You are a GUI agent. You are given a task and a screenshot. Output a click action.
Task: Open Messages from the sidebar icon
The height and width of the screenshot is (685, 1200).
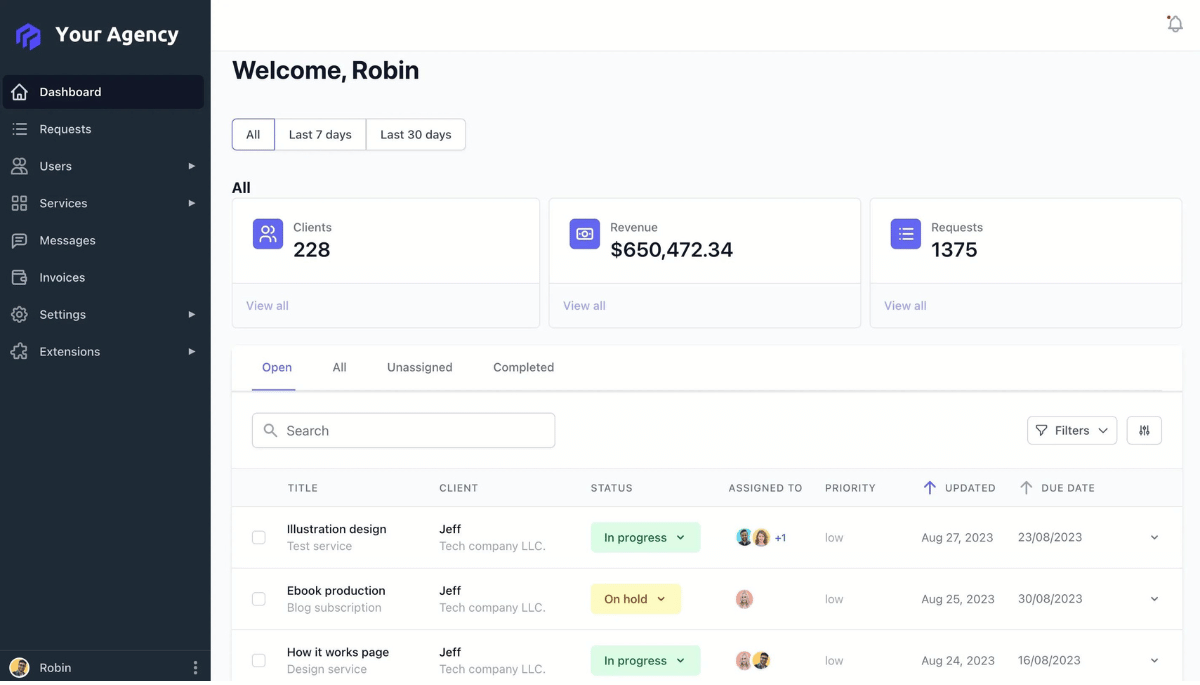click(x=19, y=241)
